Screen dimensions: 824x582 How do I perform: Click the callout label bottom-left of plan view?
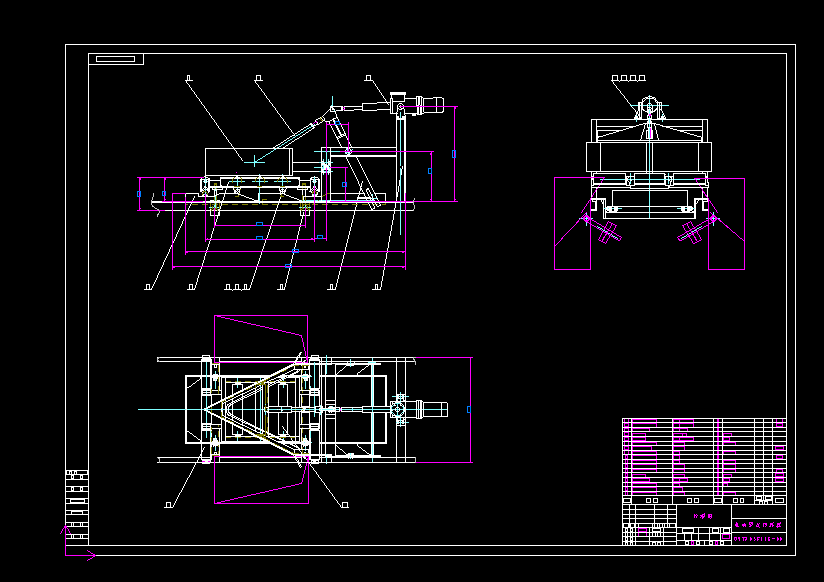click(x=169, y=505)
